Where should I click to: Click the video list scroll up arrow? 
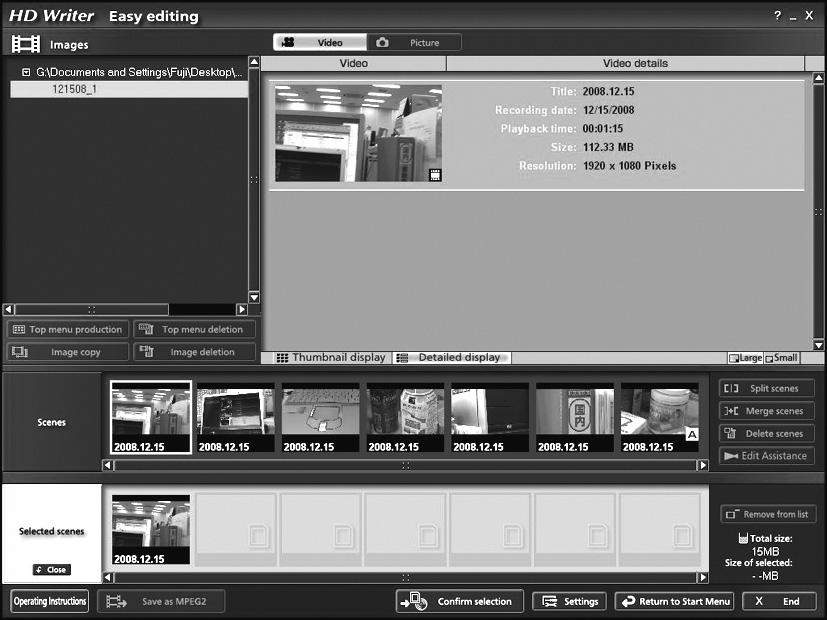point(818,78)
